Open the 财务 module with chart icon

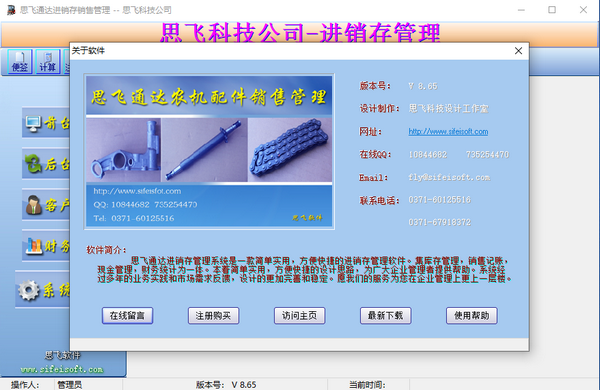pos(46,246)
